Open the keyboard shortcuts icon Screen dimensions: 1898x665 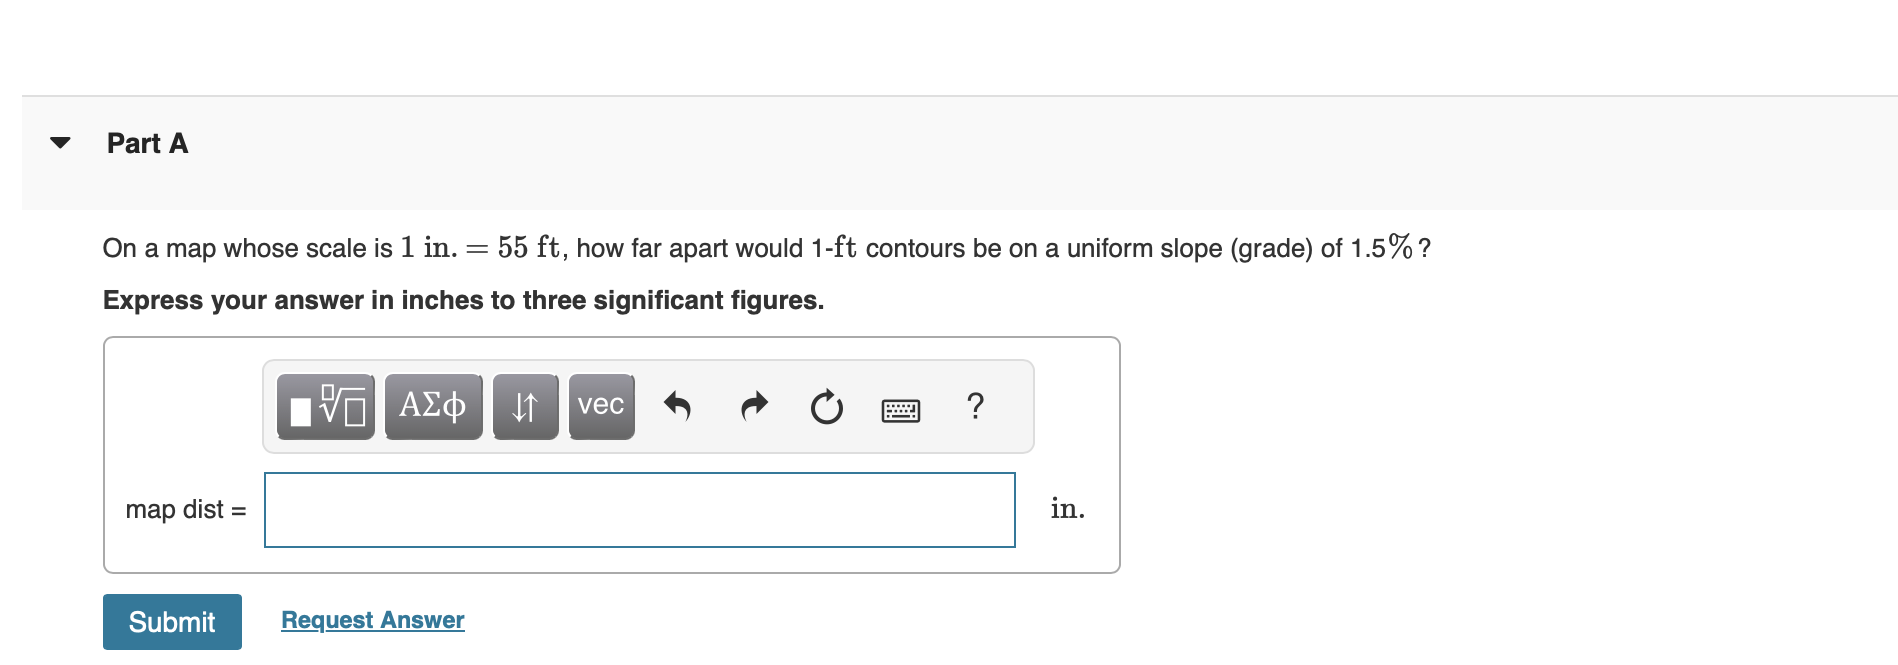(x=900, y=408)
